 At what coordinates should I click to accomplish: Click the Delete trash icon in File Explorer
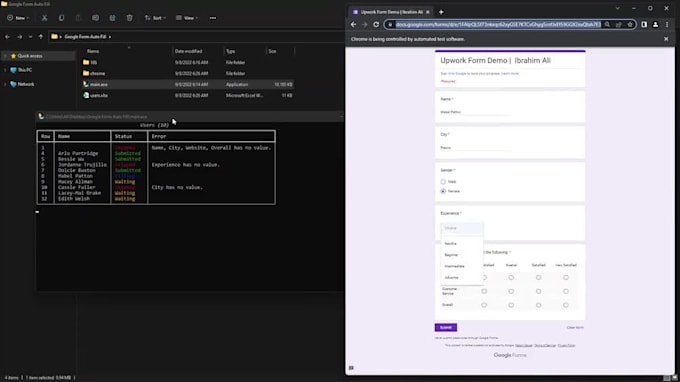[129, 18]
